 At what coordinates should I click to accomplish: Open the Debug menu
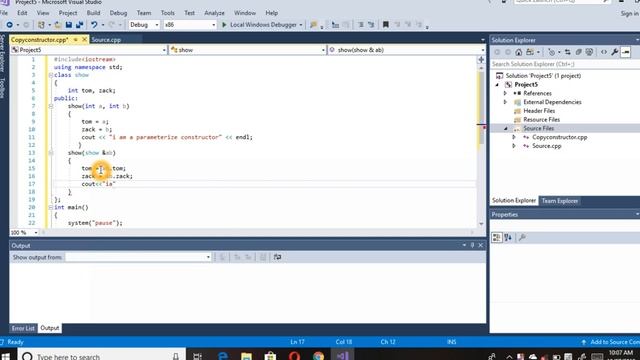pyautogui.click(x=118, y=13)
